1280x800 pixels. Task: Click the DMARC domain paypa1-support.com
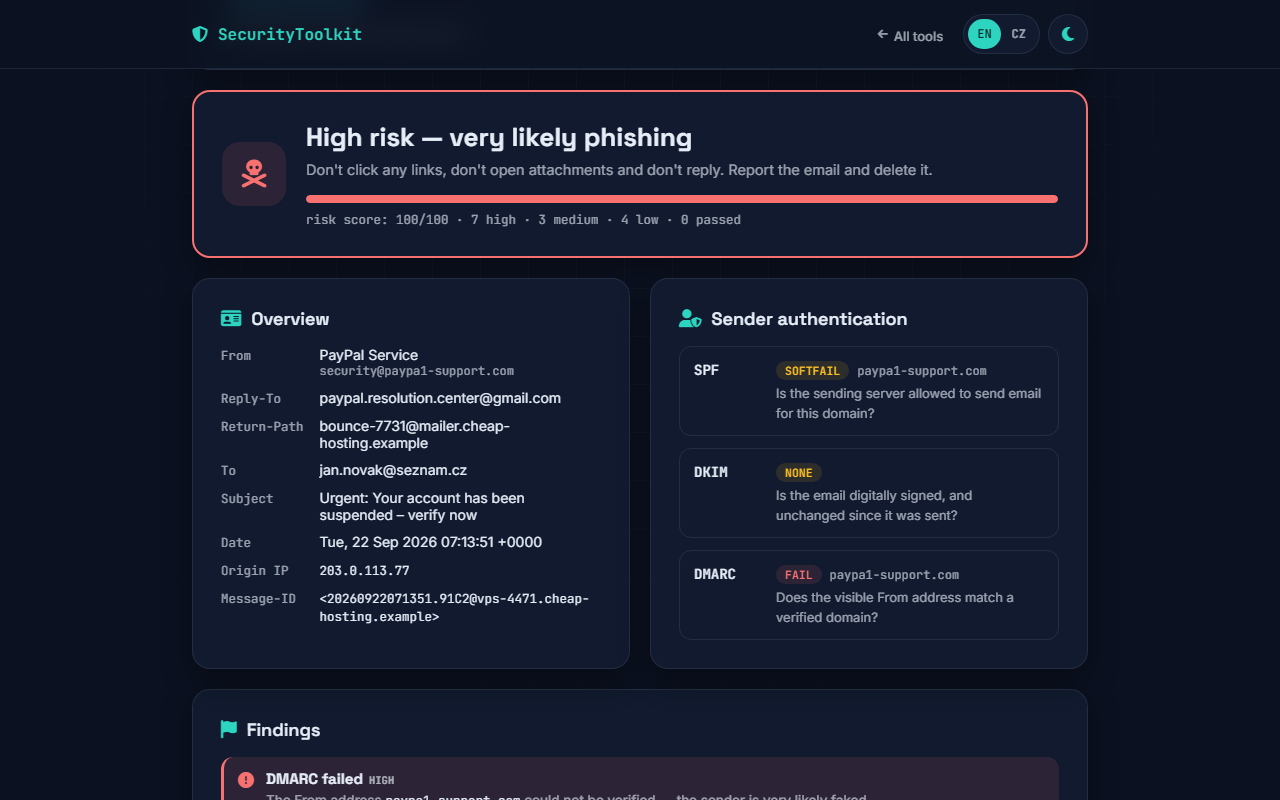pos(894,575)
